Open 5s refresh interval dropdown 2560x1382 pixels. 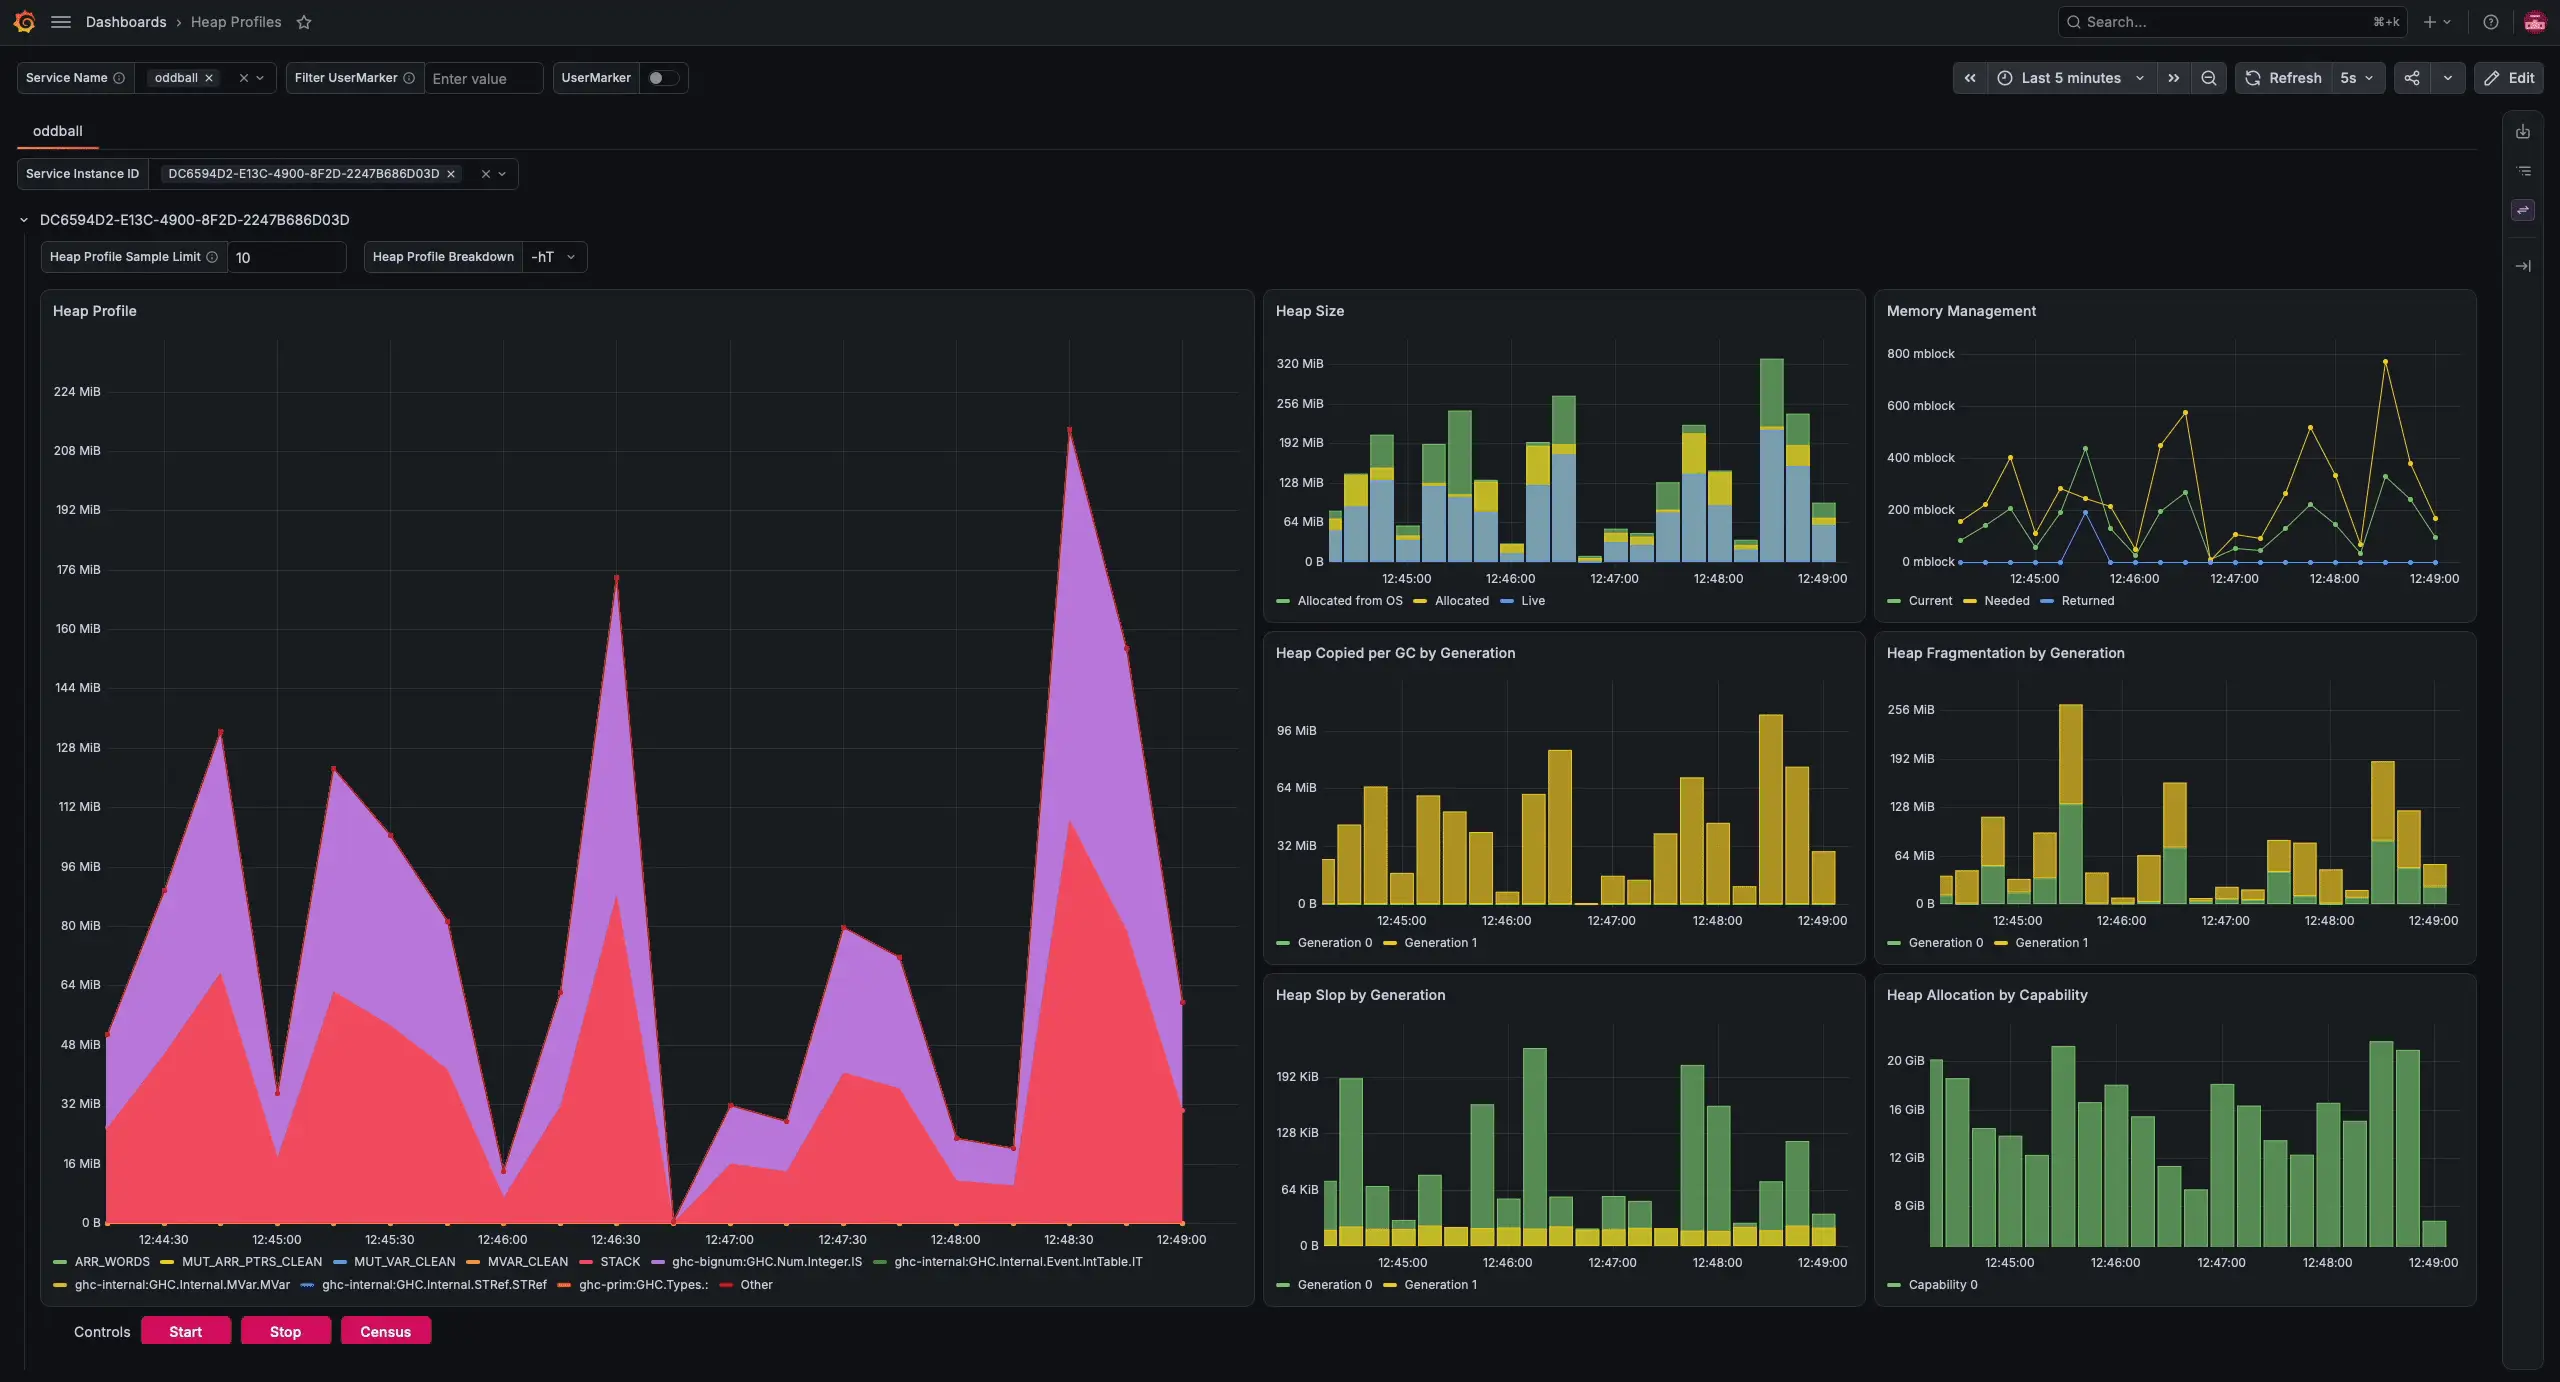[x=2357, y=78]
